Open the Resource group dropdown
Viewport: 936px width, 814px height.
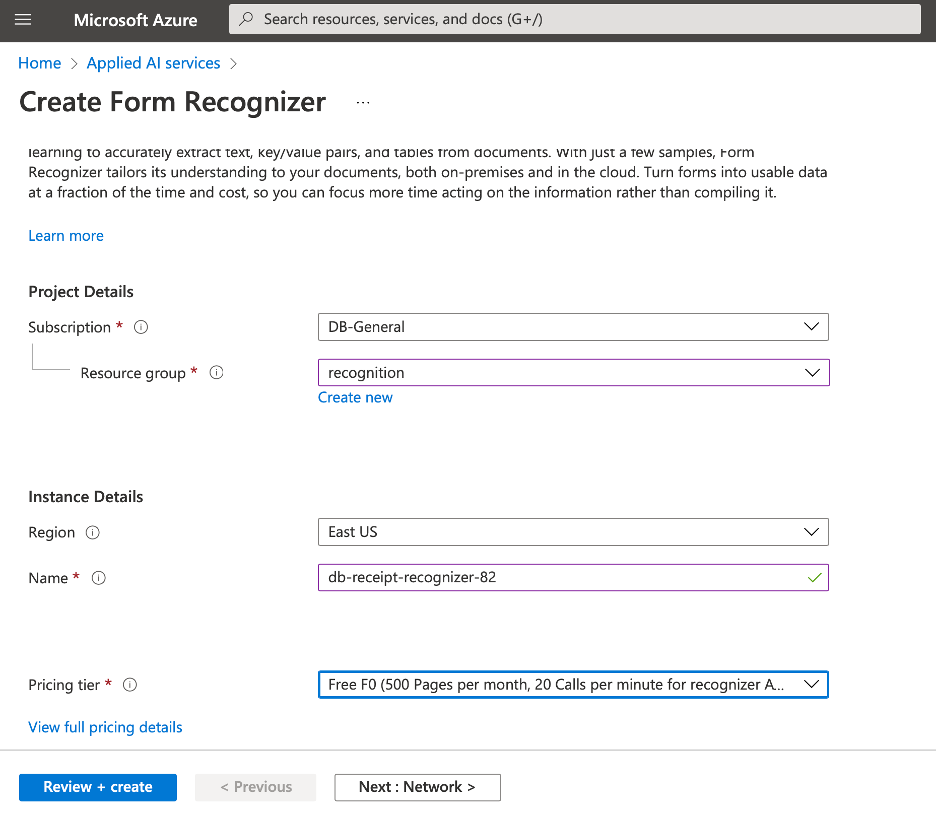click(x=573, y=372)
